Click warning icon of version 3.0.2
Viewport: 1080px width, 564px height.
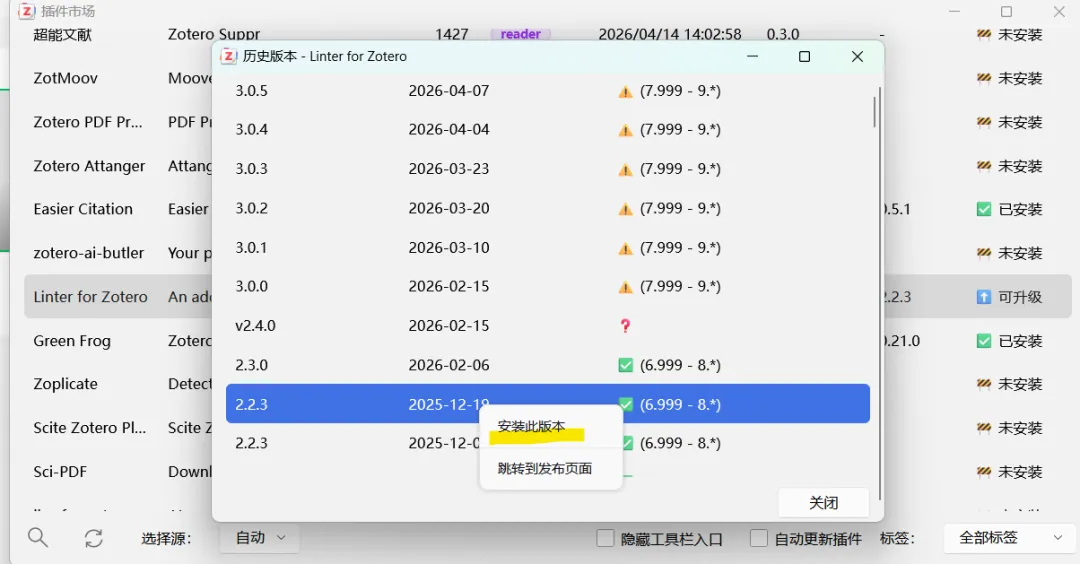tap(625, 209)
